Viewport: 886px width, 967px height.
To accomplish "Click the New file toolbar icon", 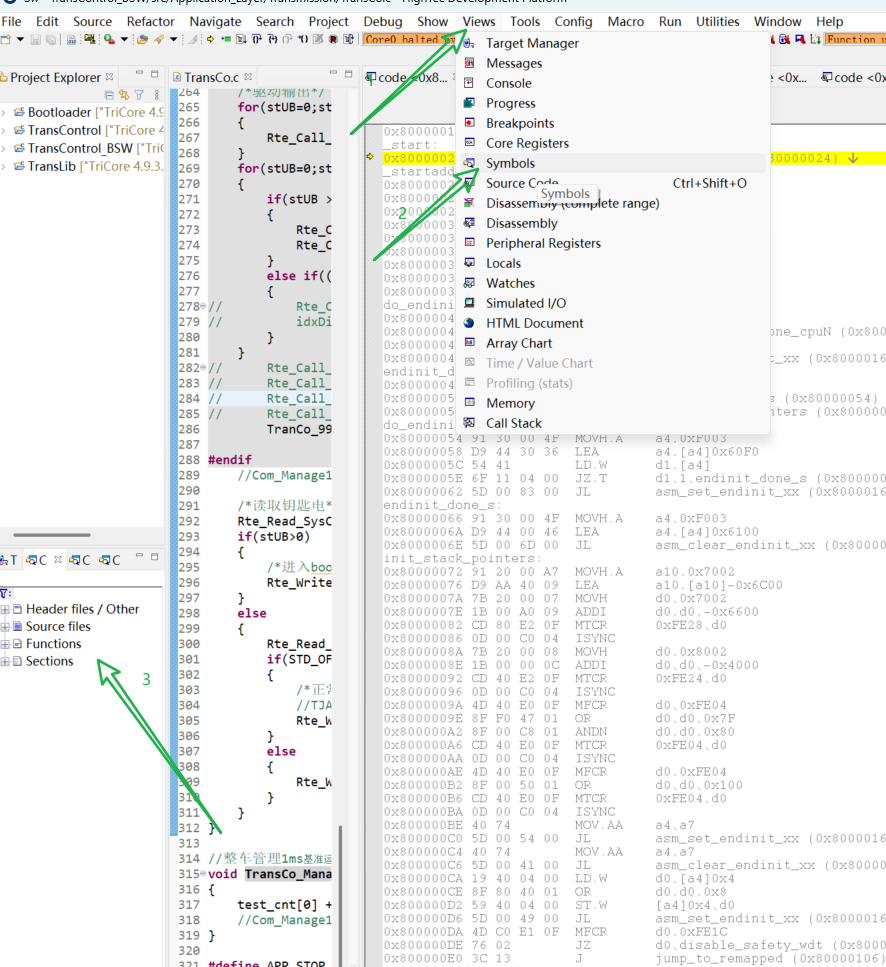I will [x=6, y=39].
